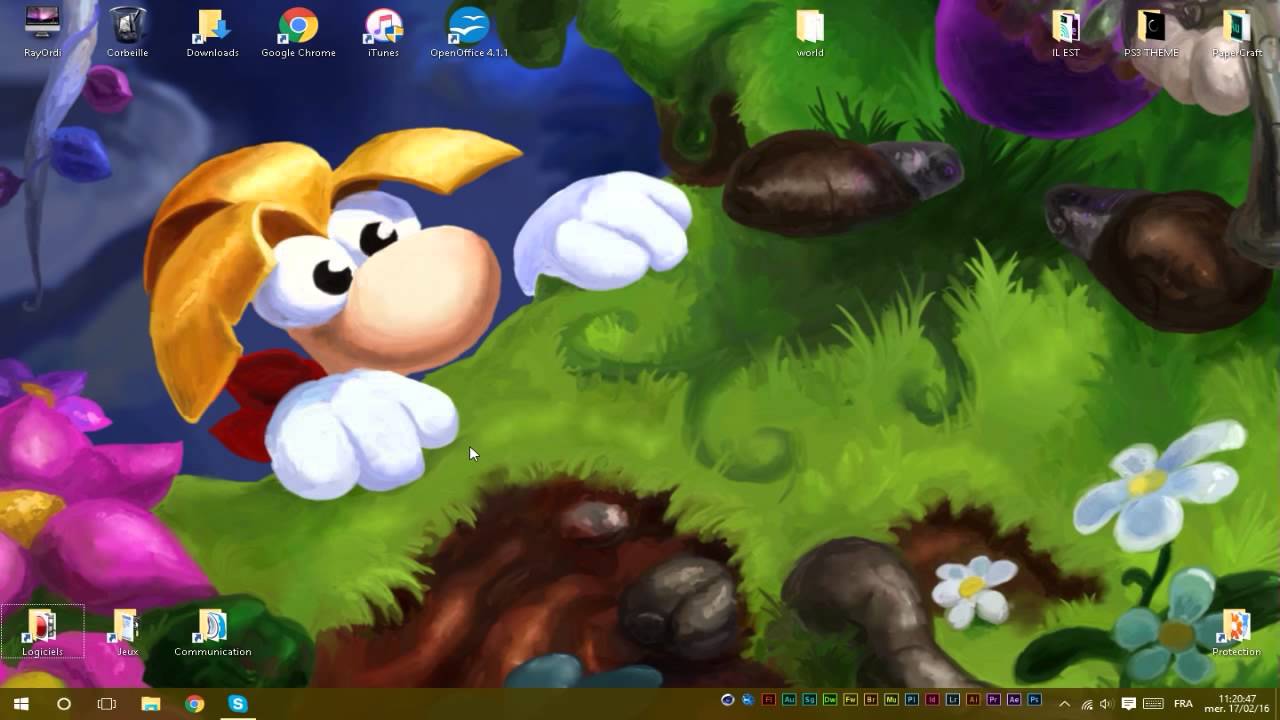The image size is (1280, 720).
Task: Launch Adobe Audition (Au) from the taskbar
Action: [x=789, y=700]
